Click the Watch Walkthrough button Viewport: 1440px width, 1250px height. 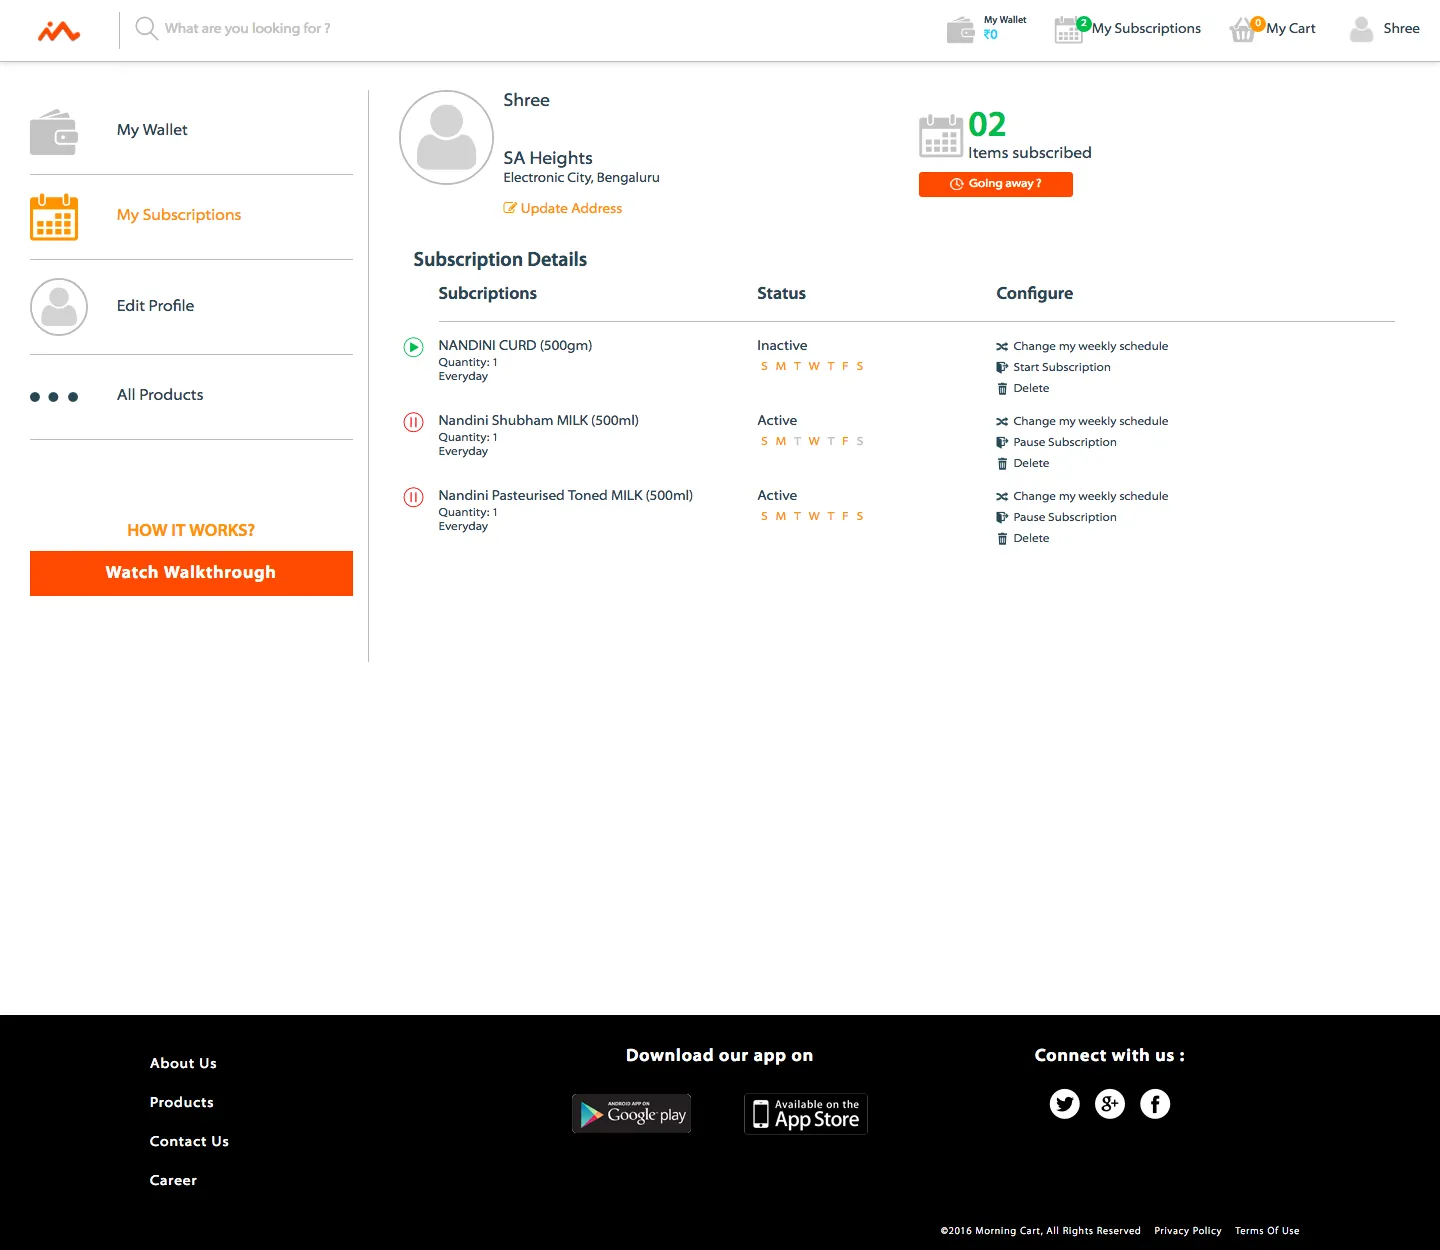(191, 573)
